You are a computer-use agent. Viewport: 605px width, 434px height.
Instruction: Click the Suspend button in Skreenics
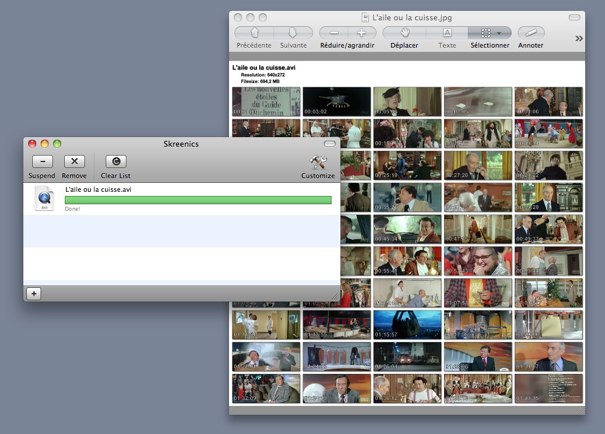tap(42, 161)
